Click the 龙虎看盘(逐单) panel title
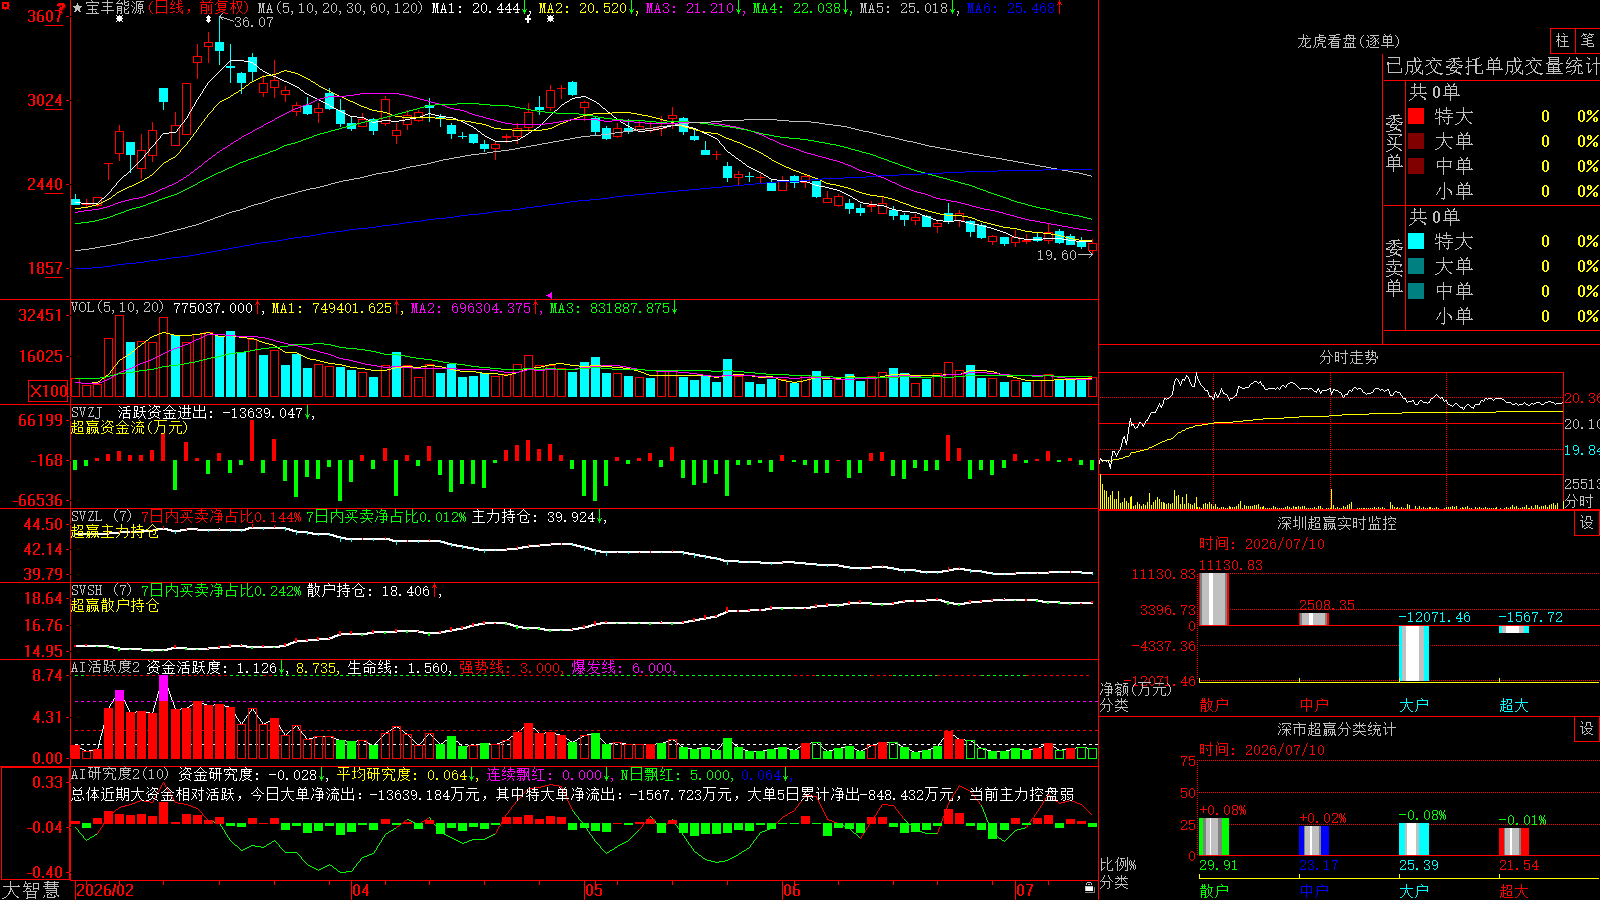Viewport: 1600px width, 900px height. (x=1349, y=41)
